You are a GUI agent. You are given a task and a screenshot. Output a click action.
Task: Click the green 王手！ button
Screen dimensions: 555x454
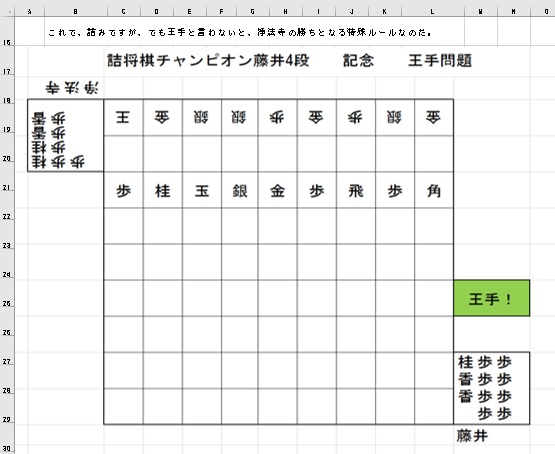[x=492, y=298]
